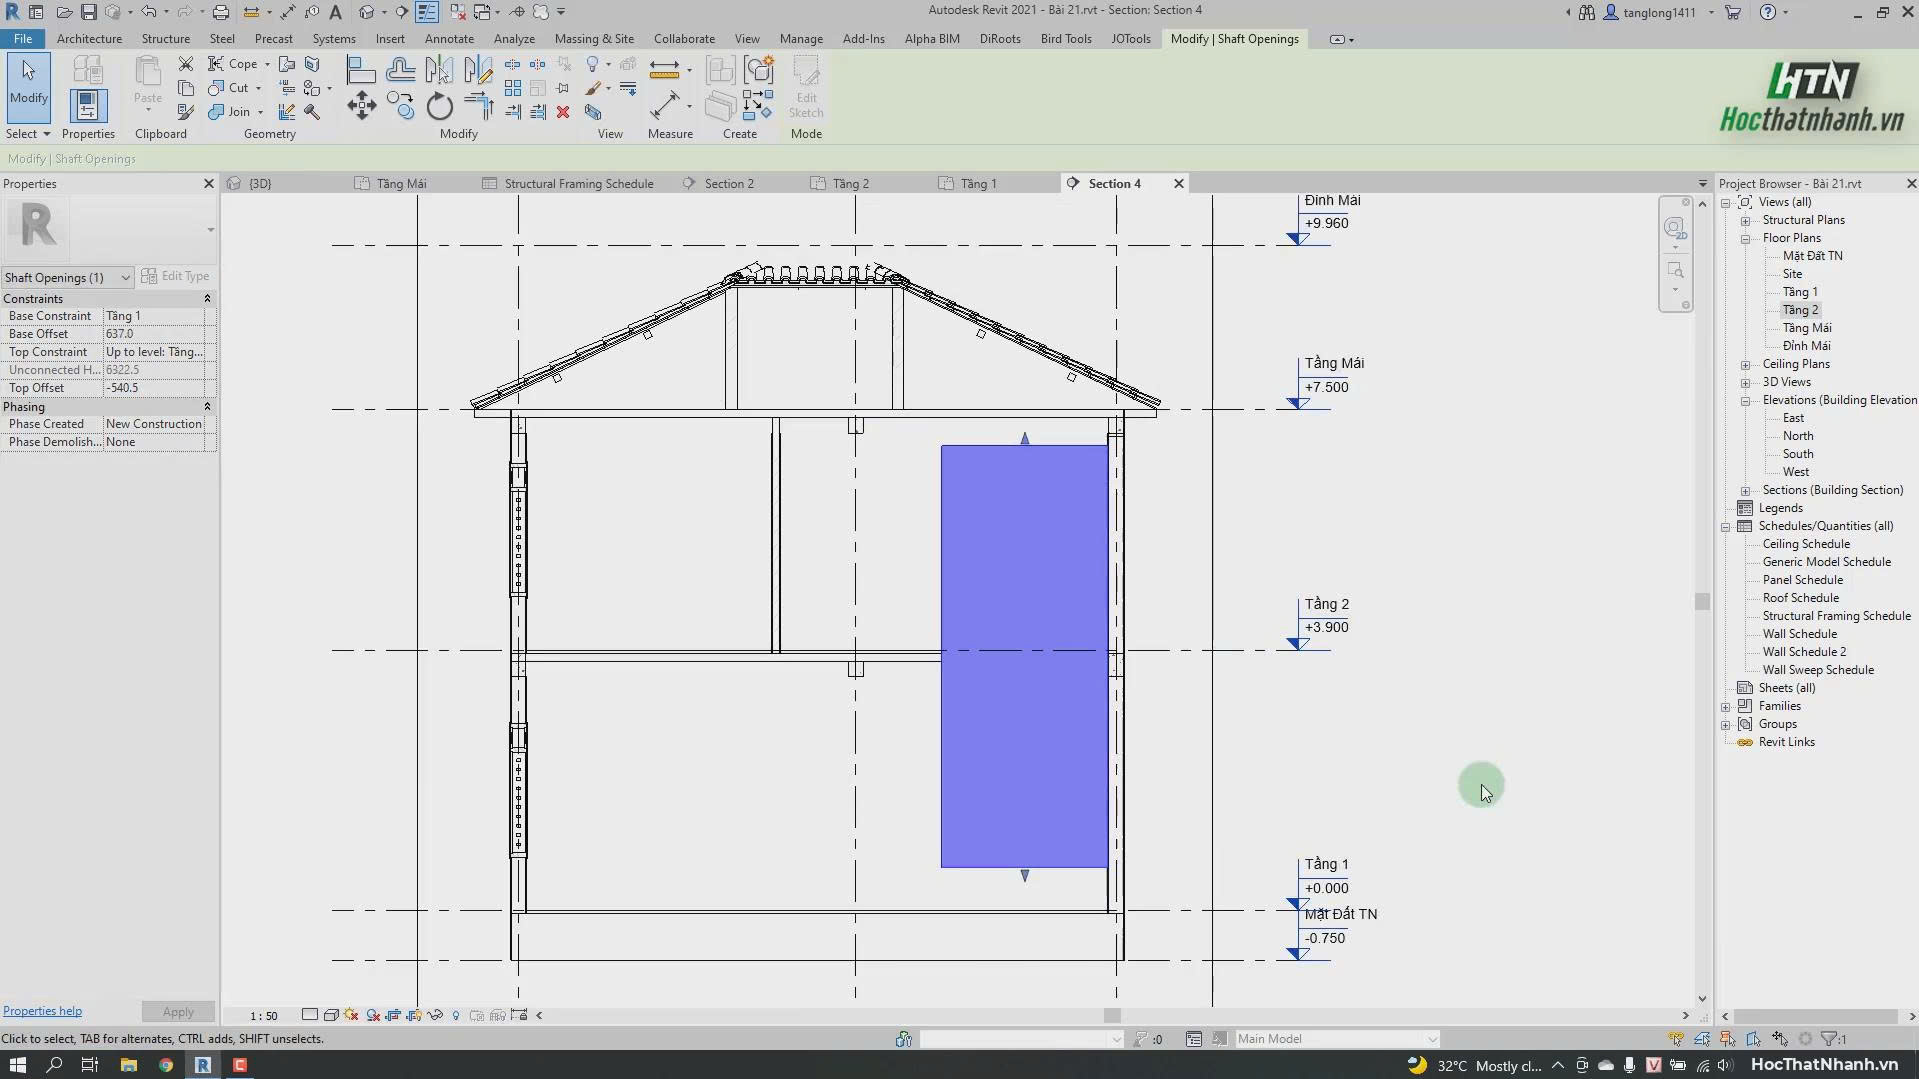Open the Architecture ribbon tab
This screenshot has height=1079, width=1919.
pos(89,39)
